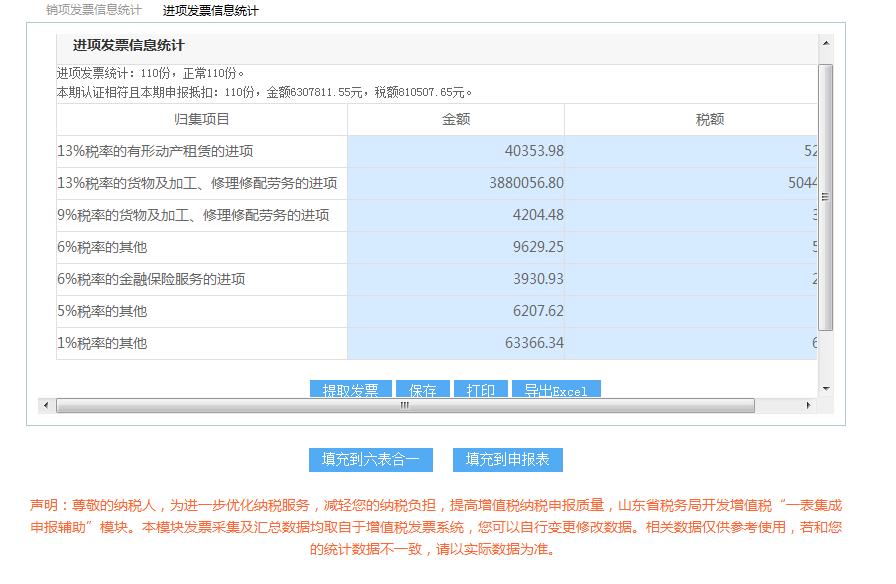Image resolution: width=896 pixels, height=584 pixels.
Task: Click the 保存 button to save data
Action: [x=421, y=389]
